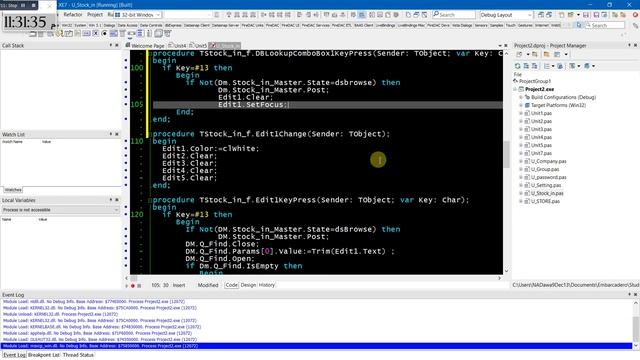Select ProjectGroup1 in Project Manager
Viewport: 640px width, 360px height.
pyautogui.click(x=535, y=81)
